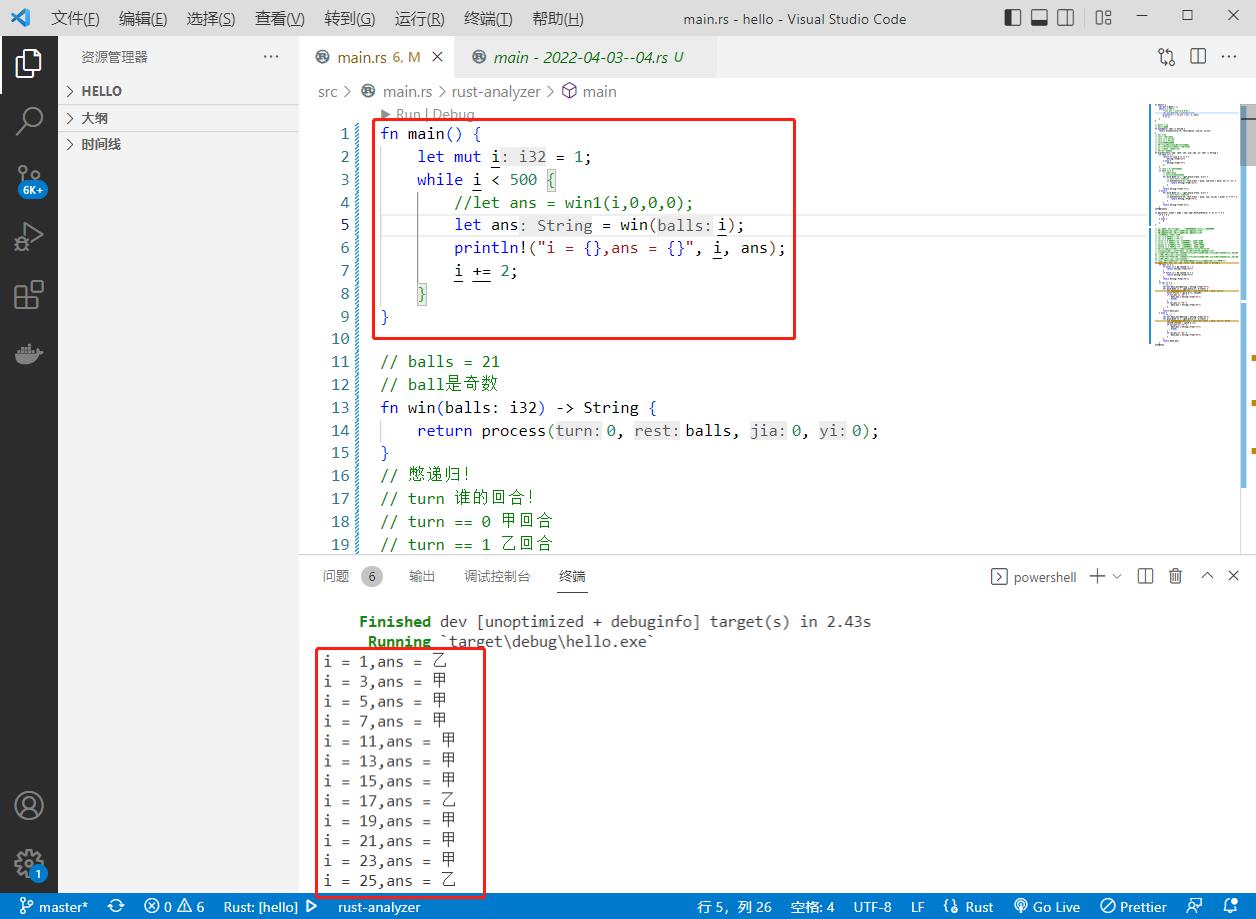Screen dimensions: 1256x919
Task: Click Rust: [hello] run target in status bar
Action: [270, 907]
